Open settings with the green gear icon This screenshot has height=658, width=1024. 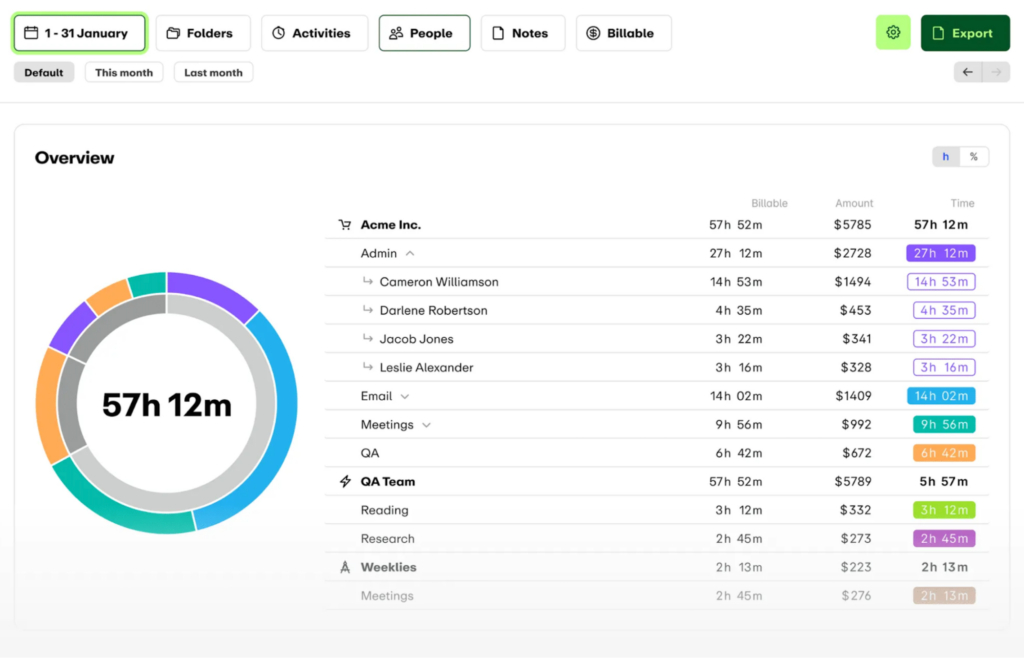click(893, 33)
